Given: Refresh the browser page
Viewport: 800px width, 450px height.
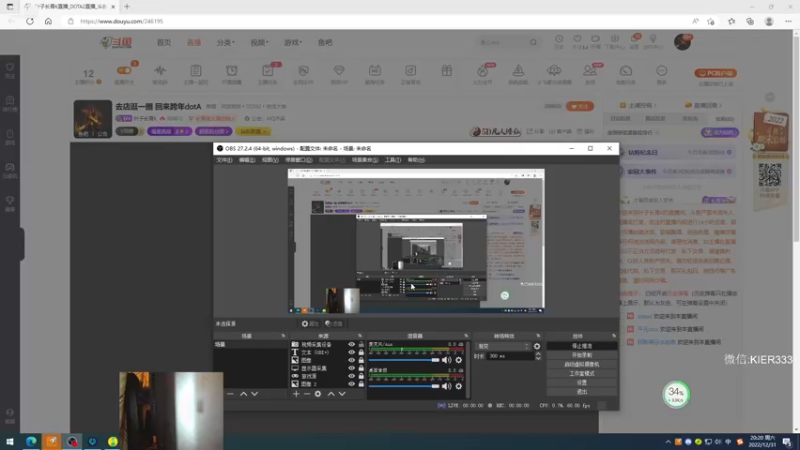Looking at the screenshot, I should click(x=30, y=21).
